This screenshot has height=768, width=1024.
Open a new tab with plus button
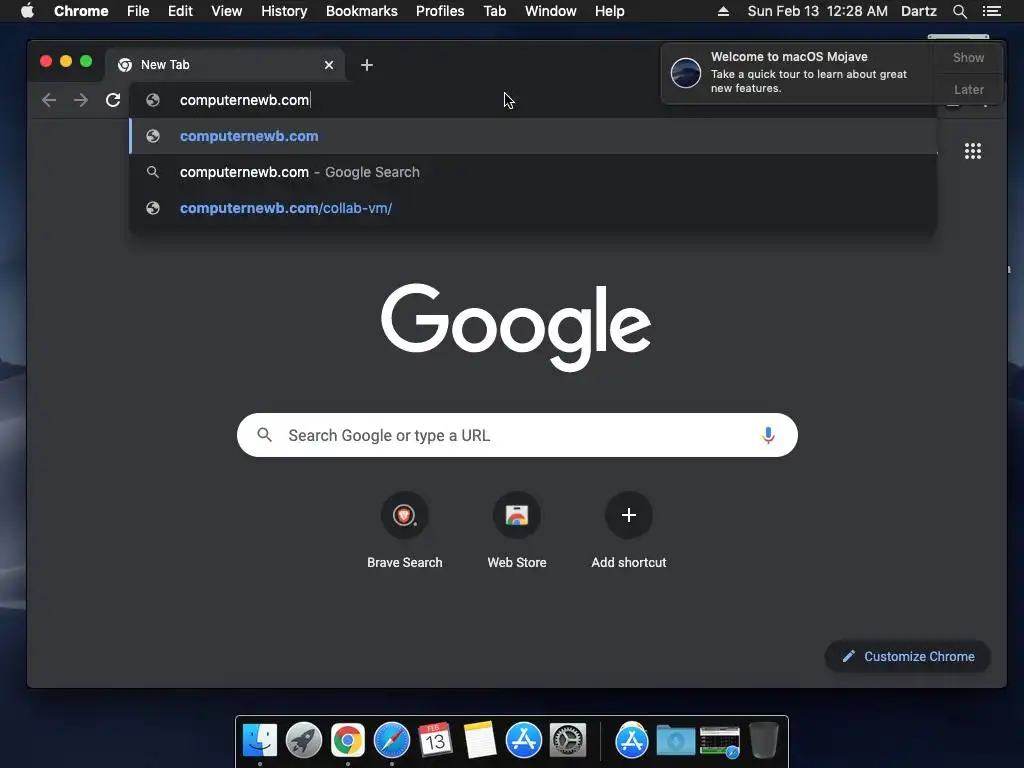pyautogui.click(x=367, y=65)
